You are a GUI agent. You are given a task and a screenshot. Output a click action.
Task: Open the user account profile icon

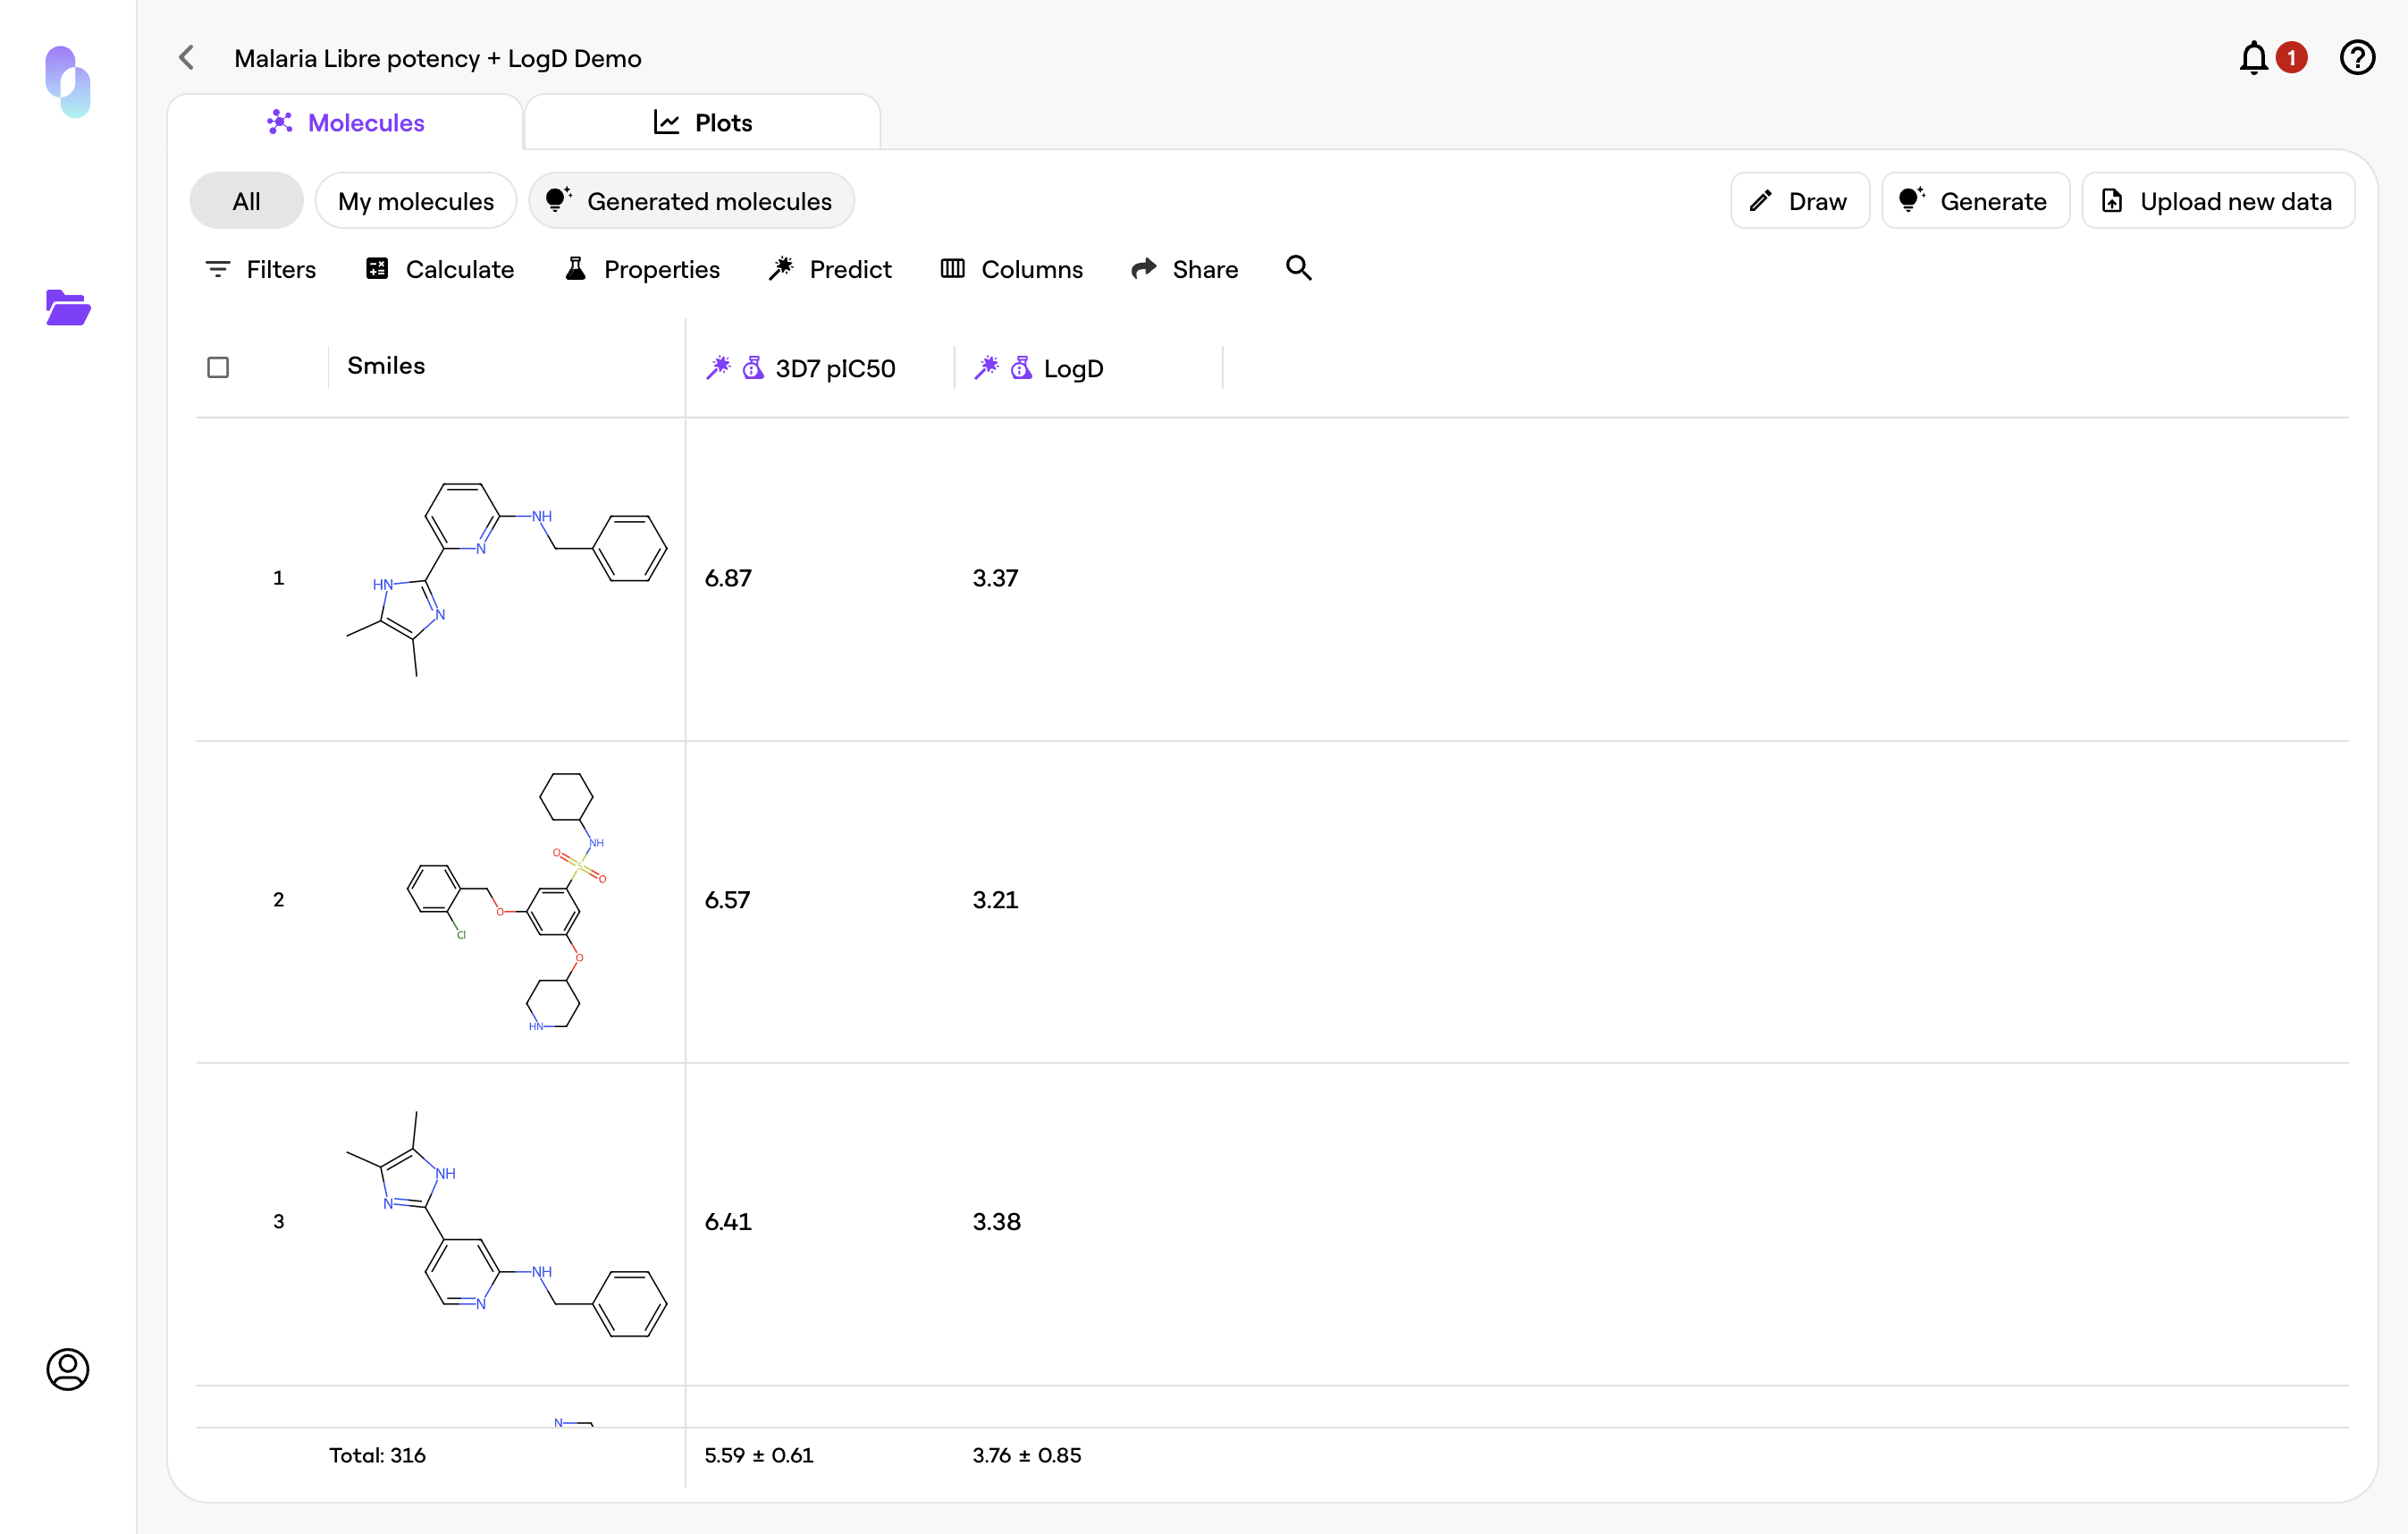[x=68, y=1369]
